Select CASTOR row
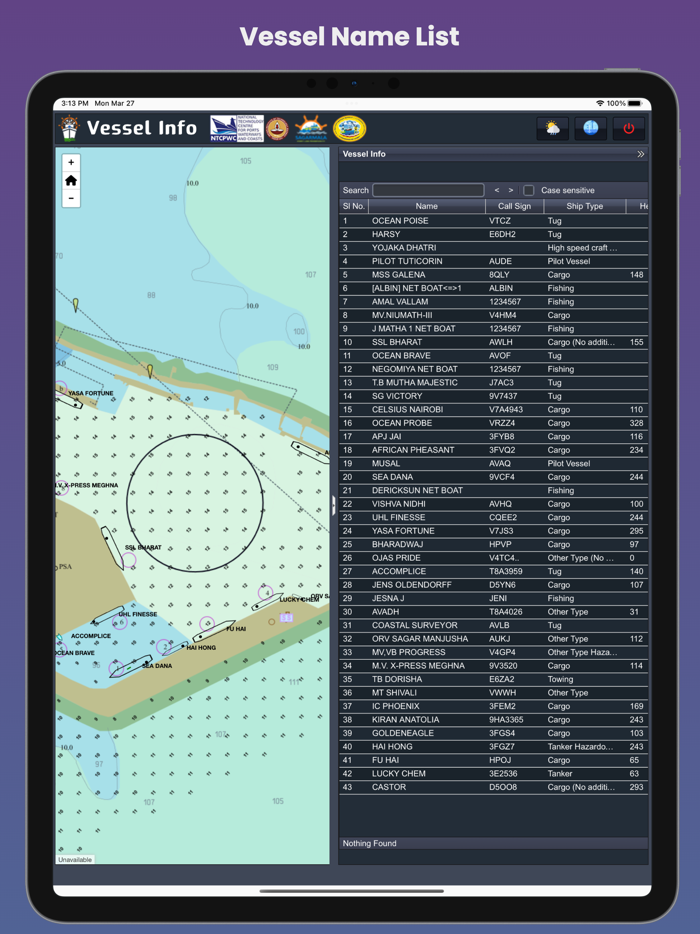 pyautogui.click(x=493, y=787)
